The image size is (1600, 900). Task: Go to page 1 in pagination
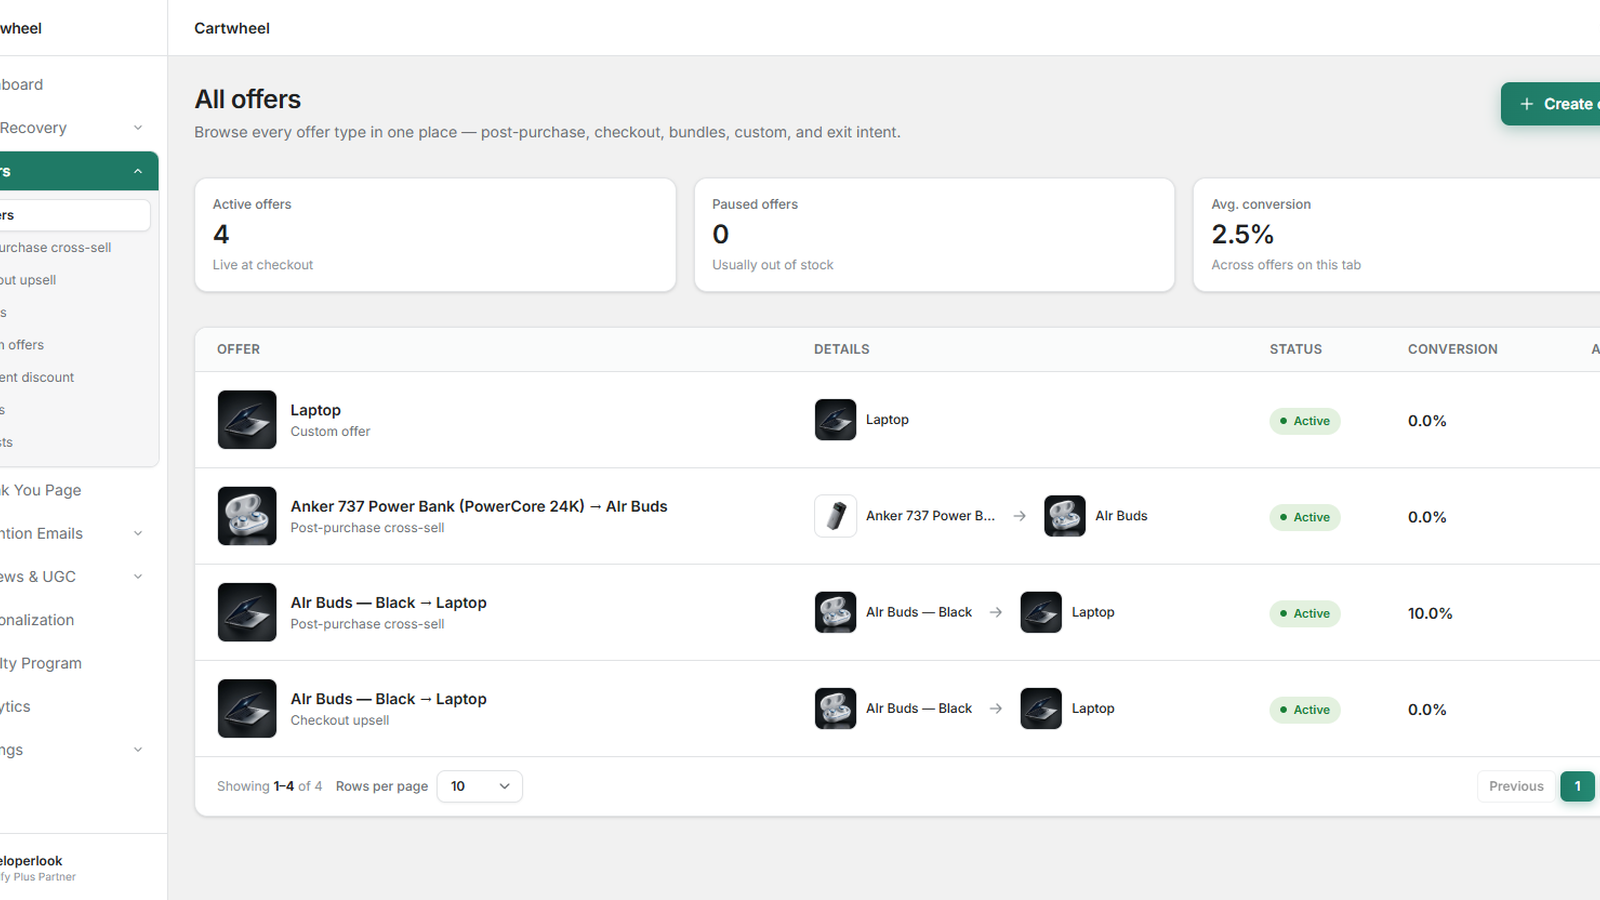pyautogui.click(x=1578, y=786)
